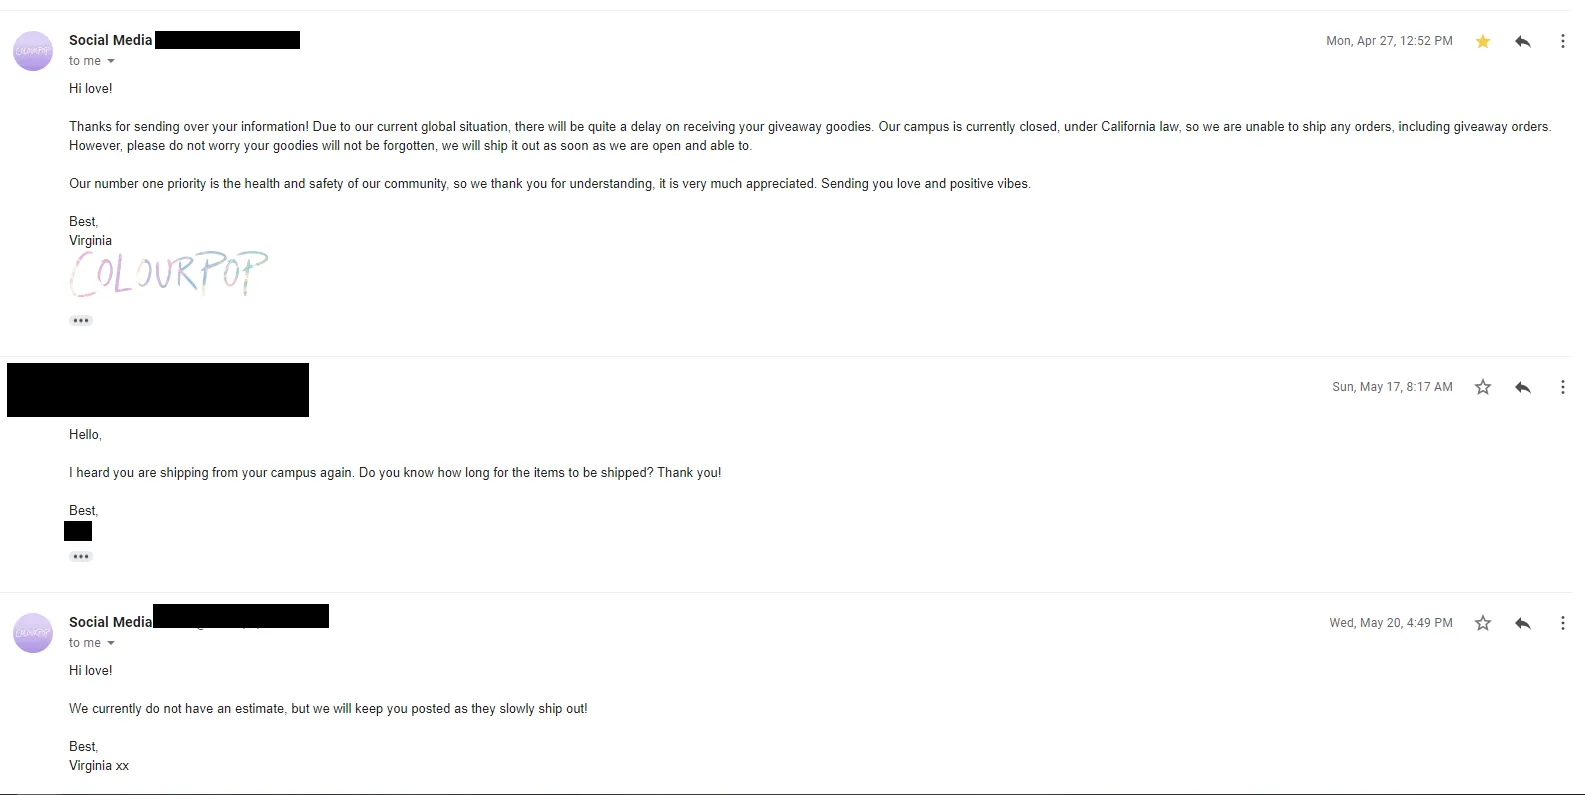This screenshot has height=795, width=1585.
Task: Click Social Media sender name, first email
Action: tap(110, 40)
